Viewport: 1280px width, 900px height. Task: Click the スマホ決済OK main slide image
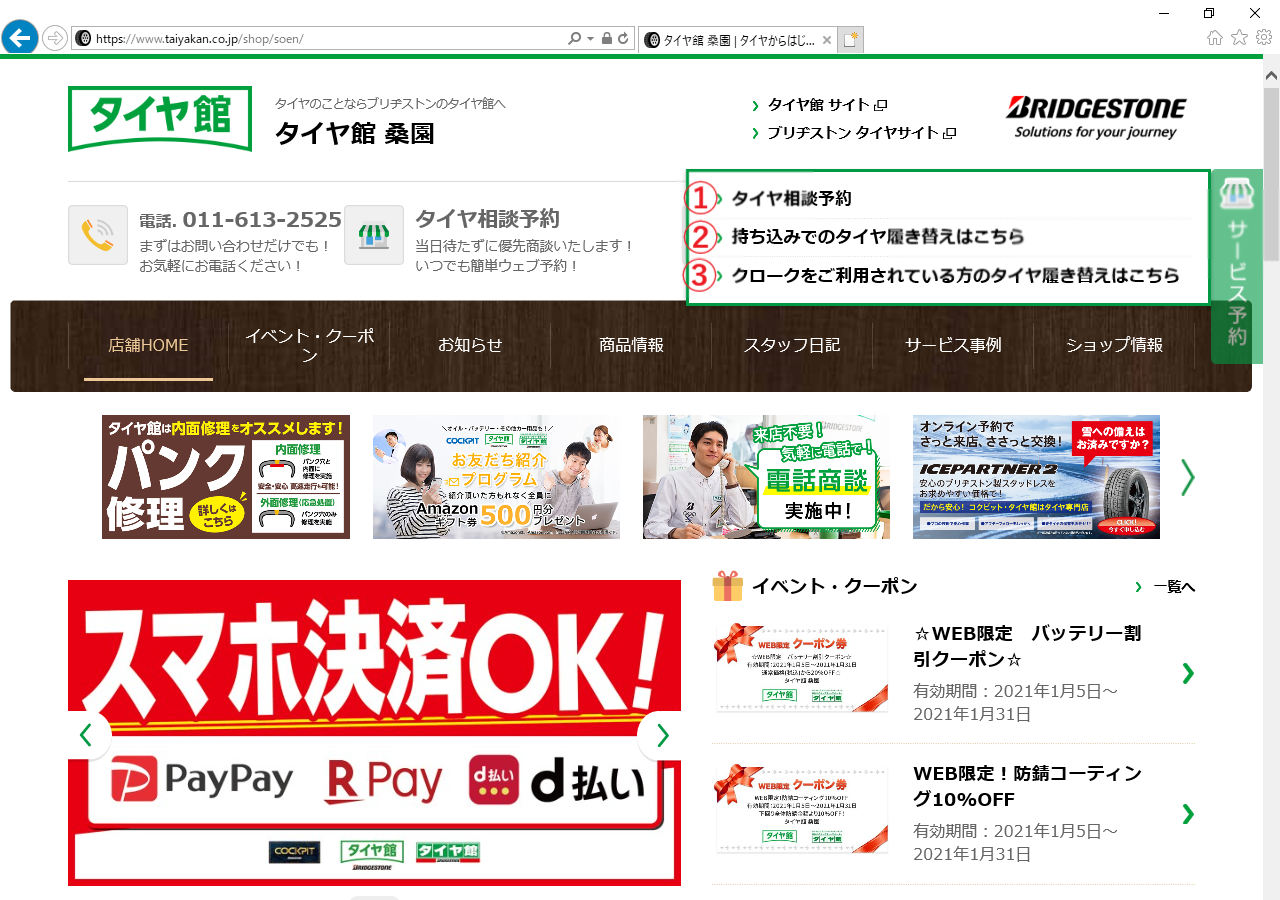coord(374,733)
